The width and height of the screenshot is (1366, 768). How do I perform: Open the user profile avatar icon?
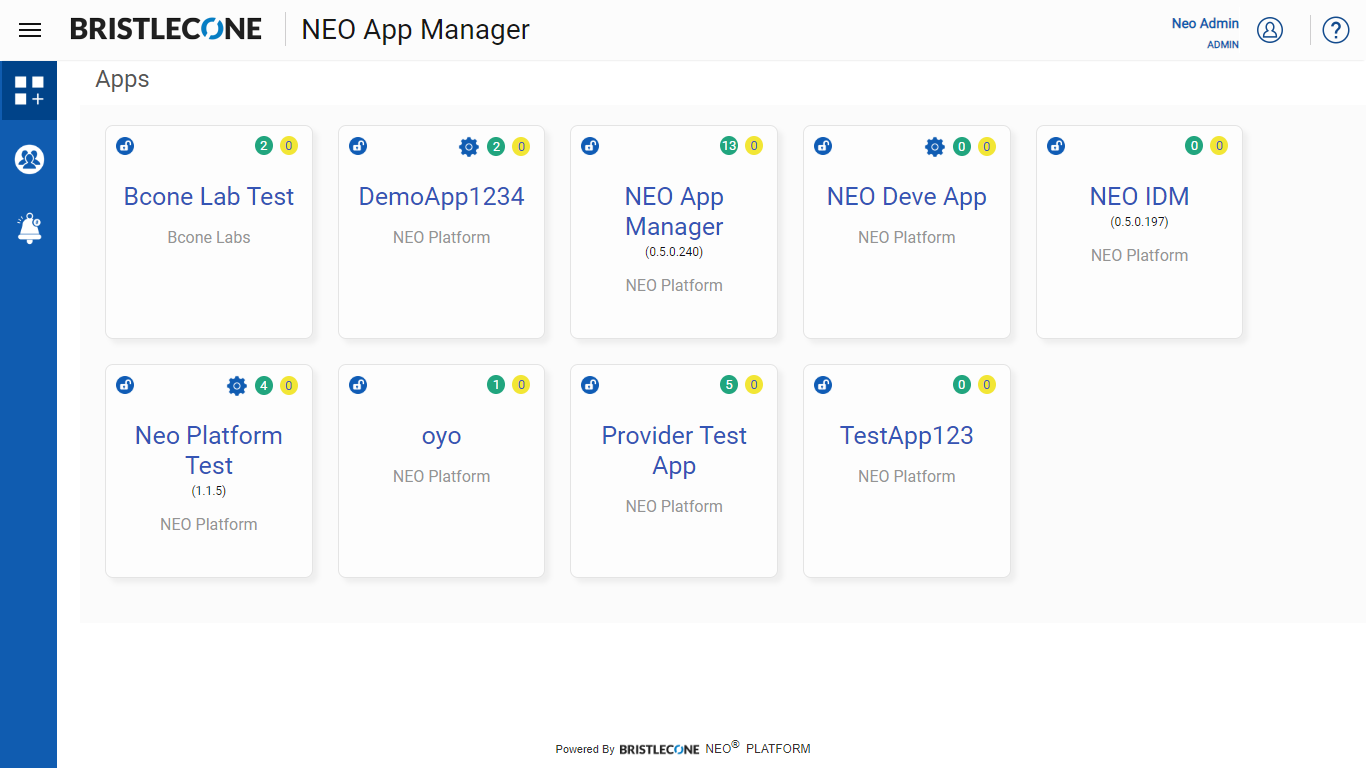tap(1270, 30)
